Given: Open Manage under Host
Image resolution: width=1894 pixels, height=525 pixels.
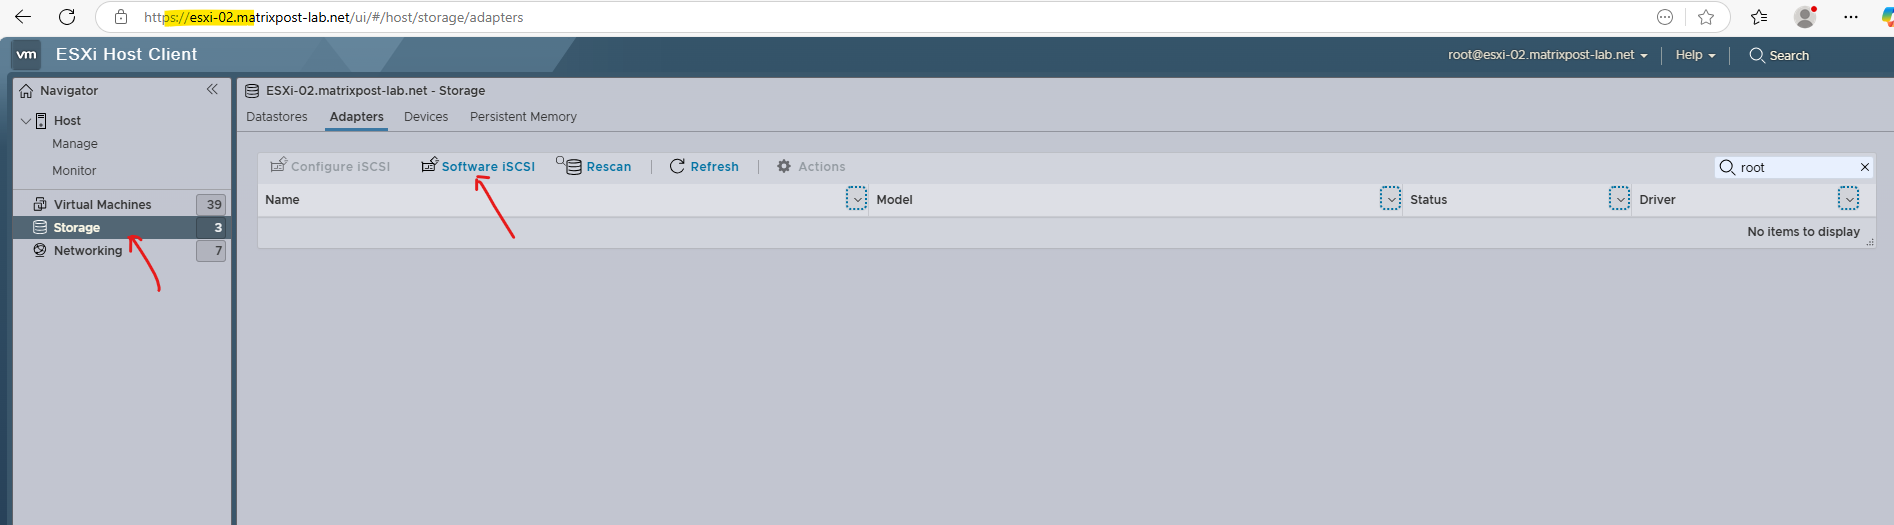Looking at the screenshot, I should click(x=75, y=144).
